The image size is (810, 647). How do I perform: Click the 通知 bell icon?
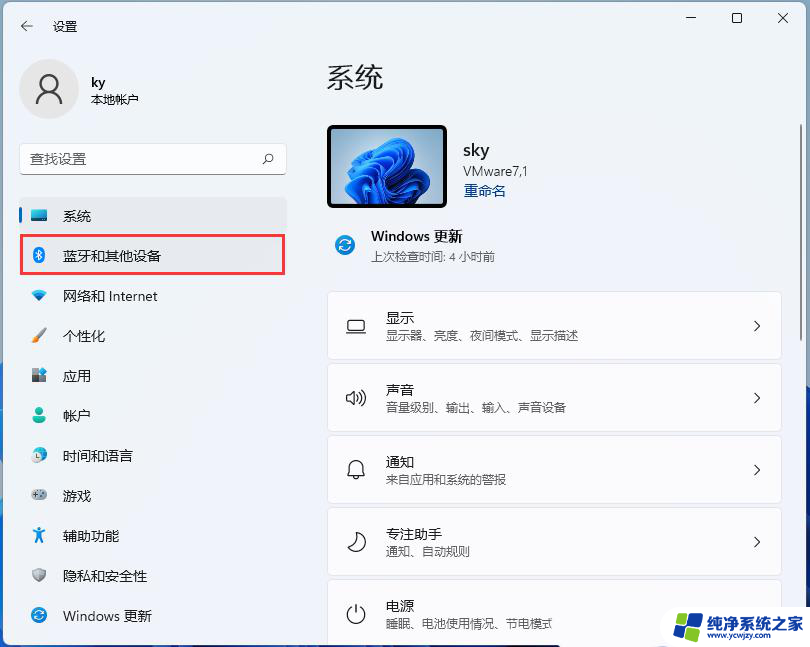pos(356,470)
